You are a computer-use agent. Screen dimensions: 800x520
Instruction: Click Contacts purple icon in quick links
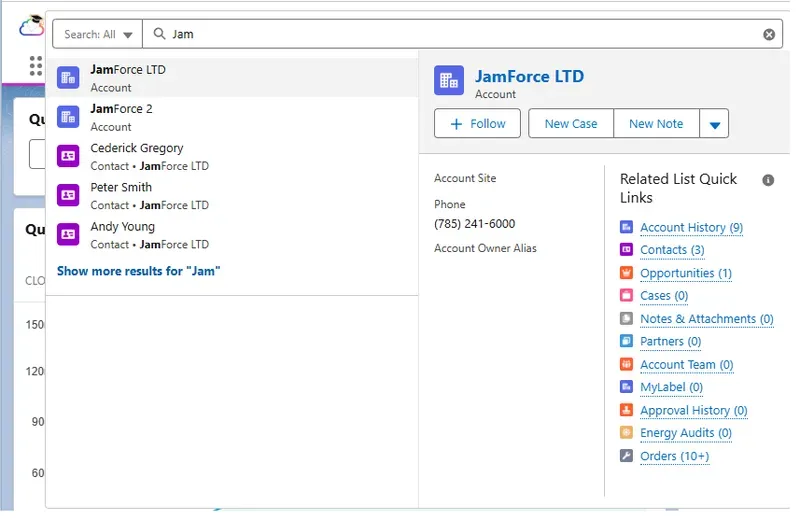pyautogui.click(x=626, y=249)
